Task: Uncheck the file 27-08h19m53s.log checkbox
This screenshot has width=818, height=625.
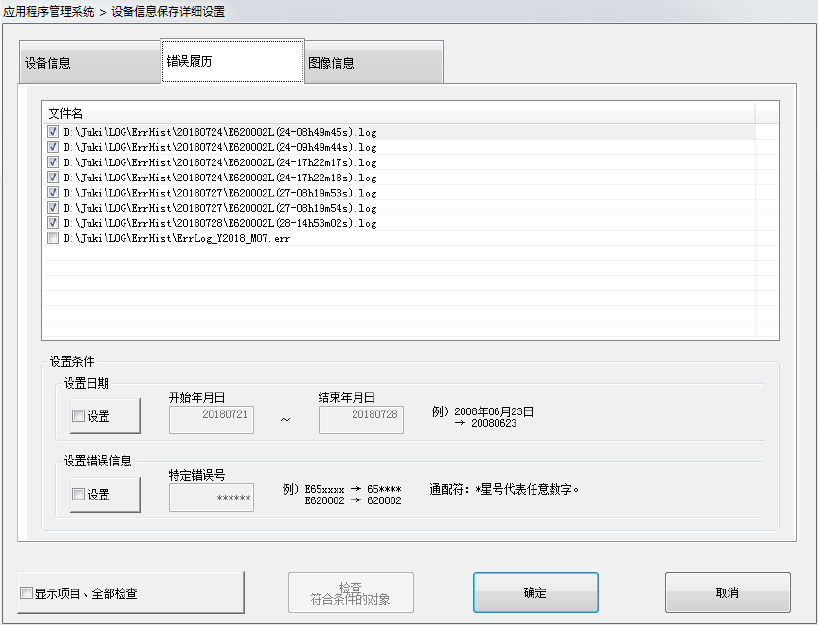Action: pyautogui.click(x=53, y=192)
